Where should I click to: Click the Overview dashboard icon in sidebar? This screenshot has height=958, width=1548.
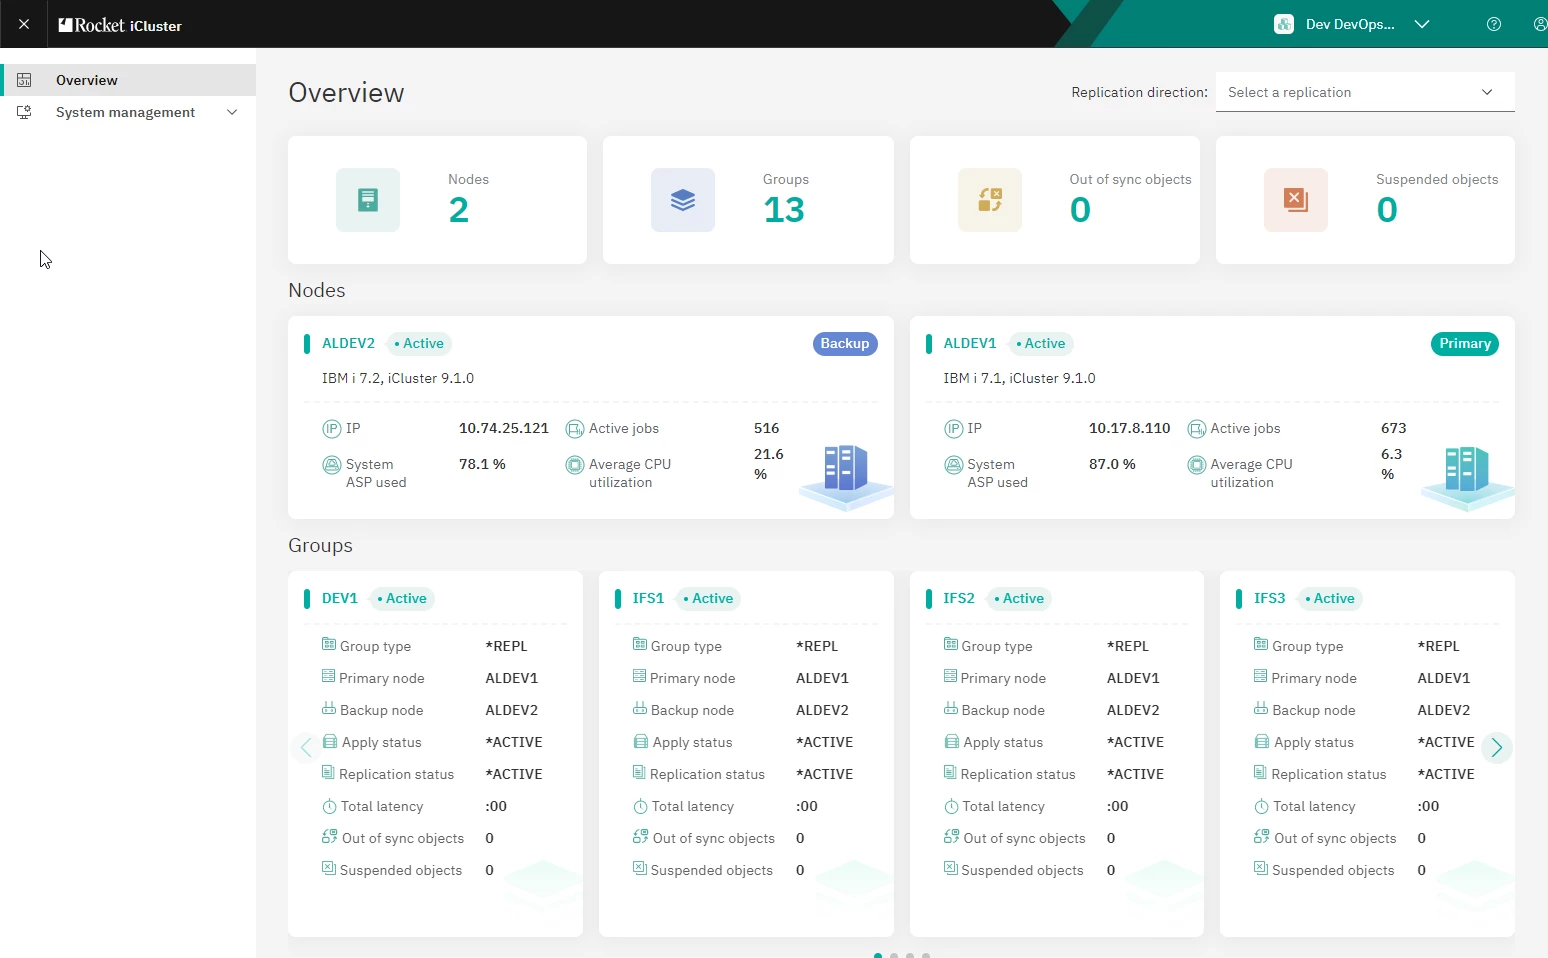[x=24, y=80]
